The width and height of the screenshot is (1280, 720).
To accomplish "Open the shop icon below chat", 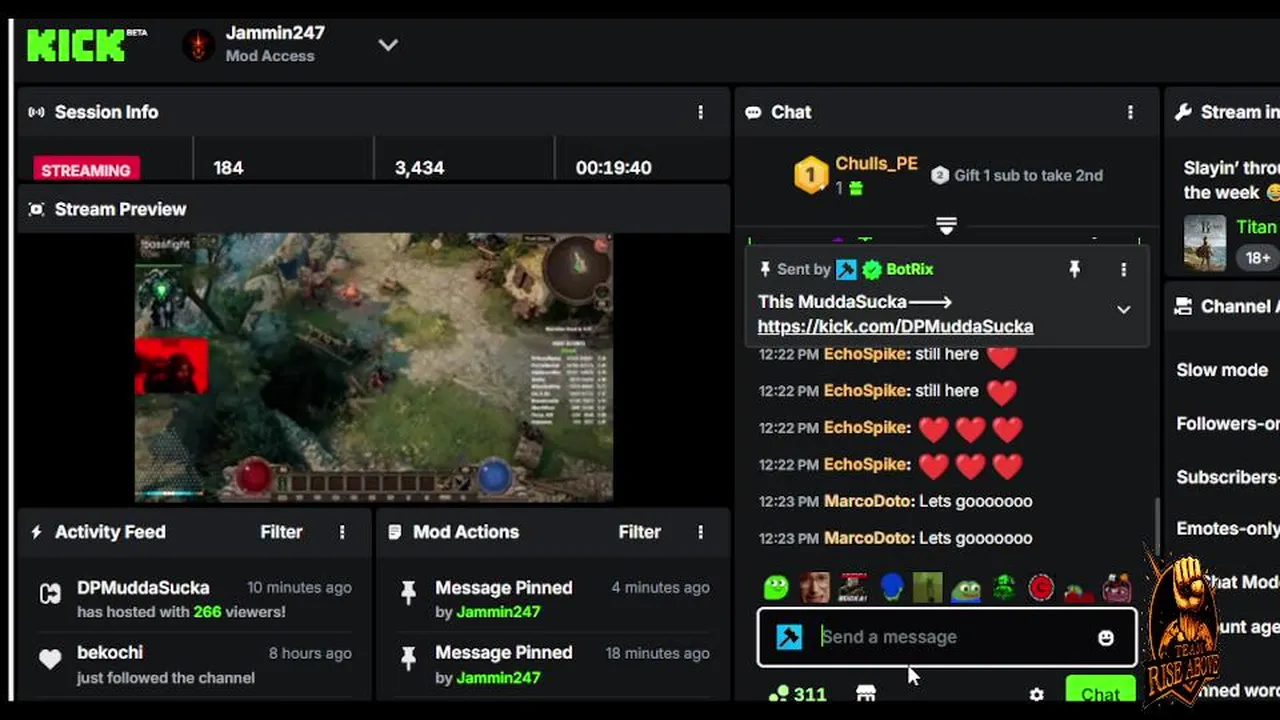I will tap(866, 693).
